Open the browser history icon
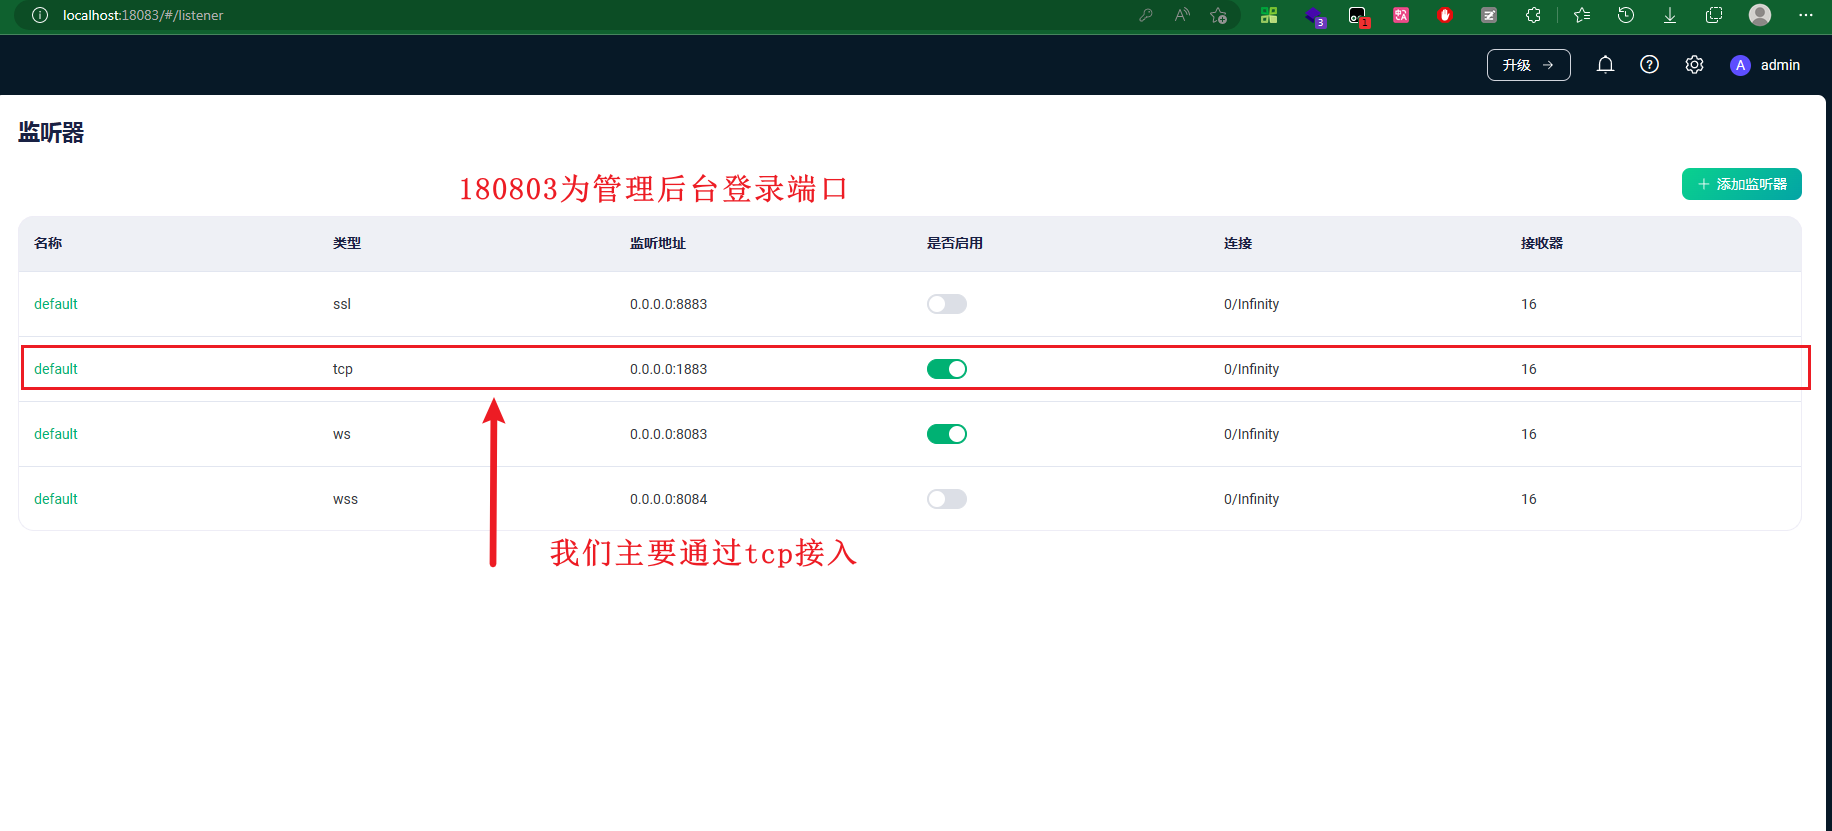 (1626, 15)
